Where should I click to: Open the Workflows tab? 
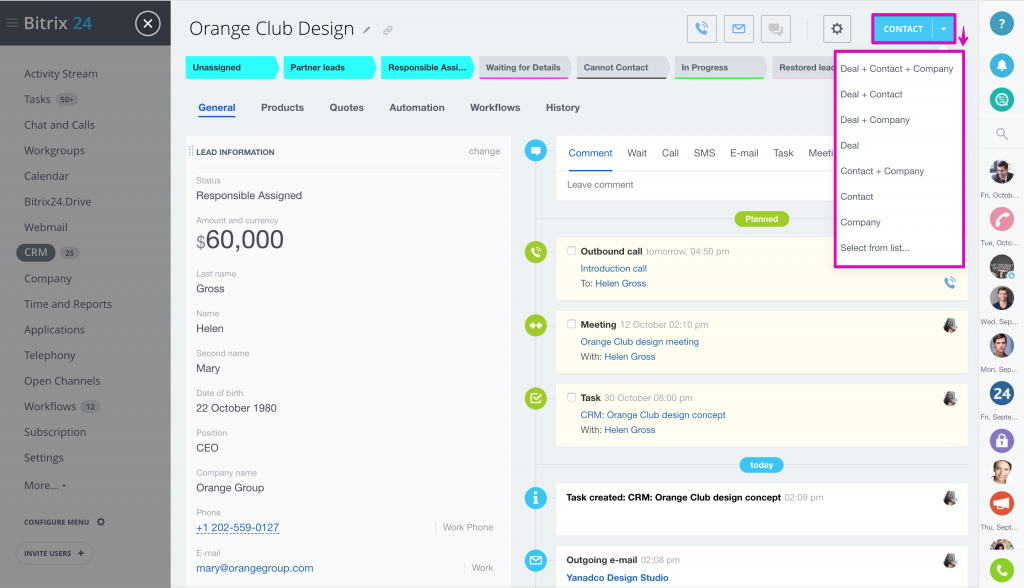tap(495, 108)
